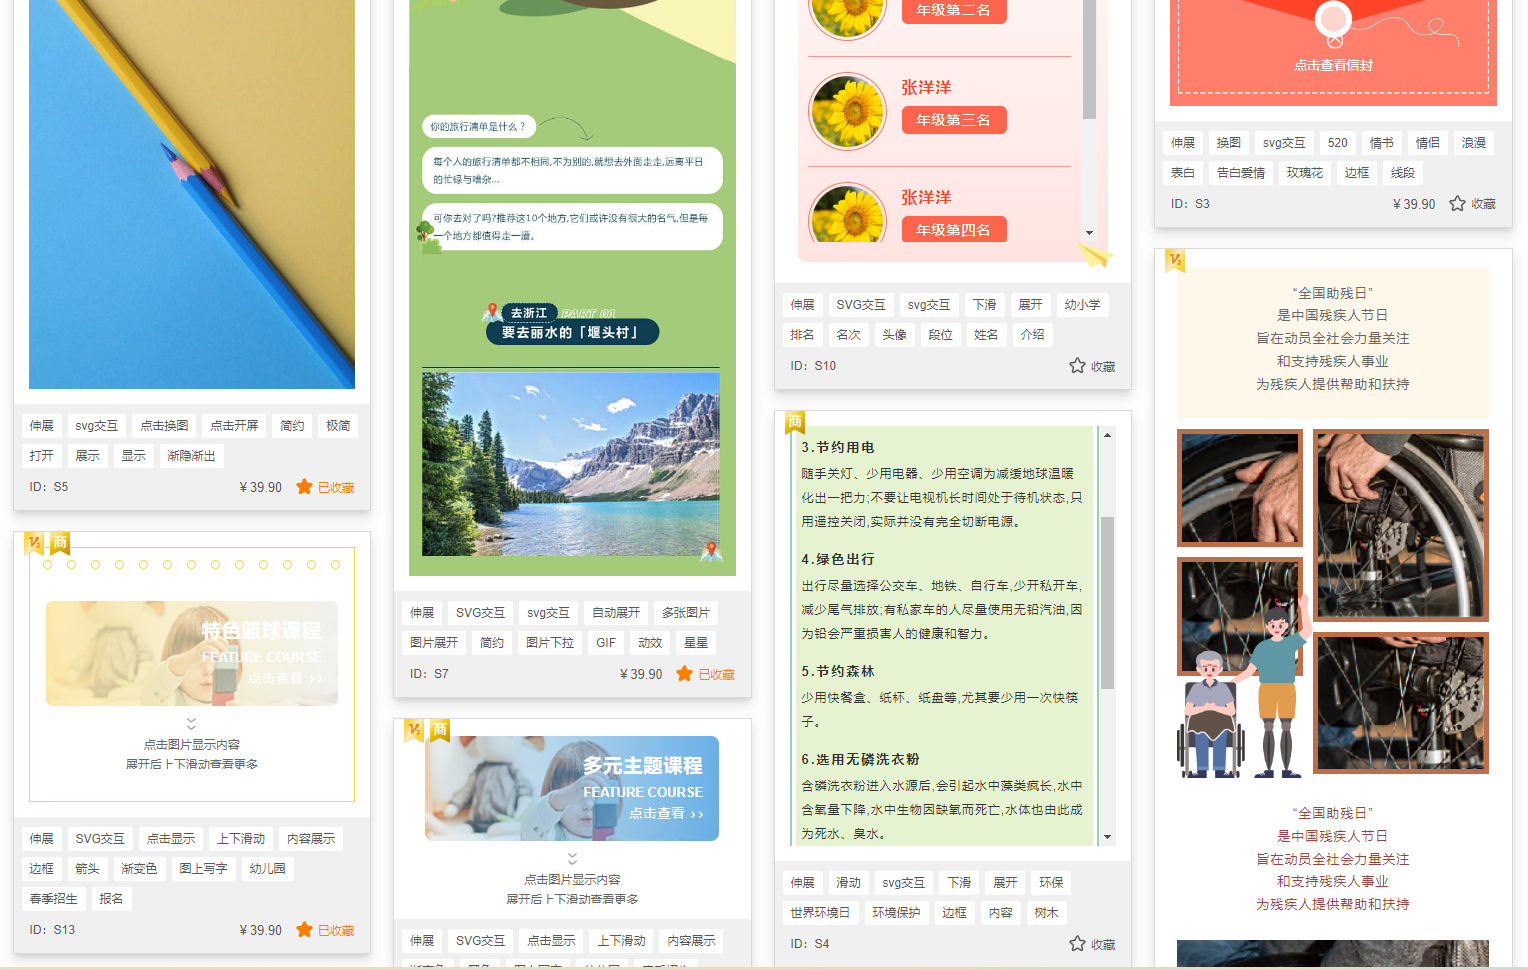Image resolution: width=1528 pixels, height=970 pixels.
Task: Click the 商 badge on card ID S7
Action: point(440,730)
